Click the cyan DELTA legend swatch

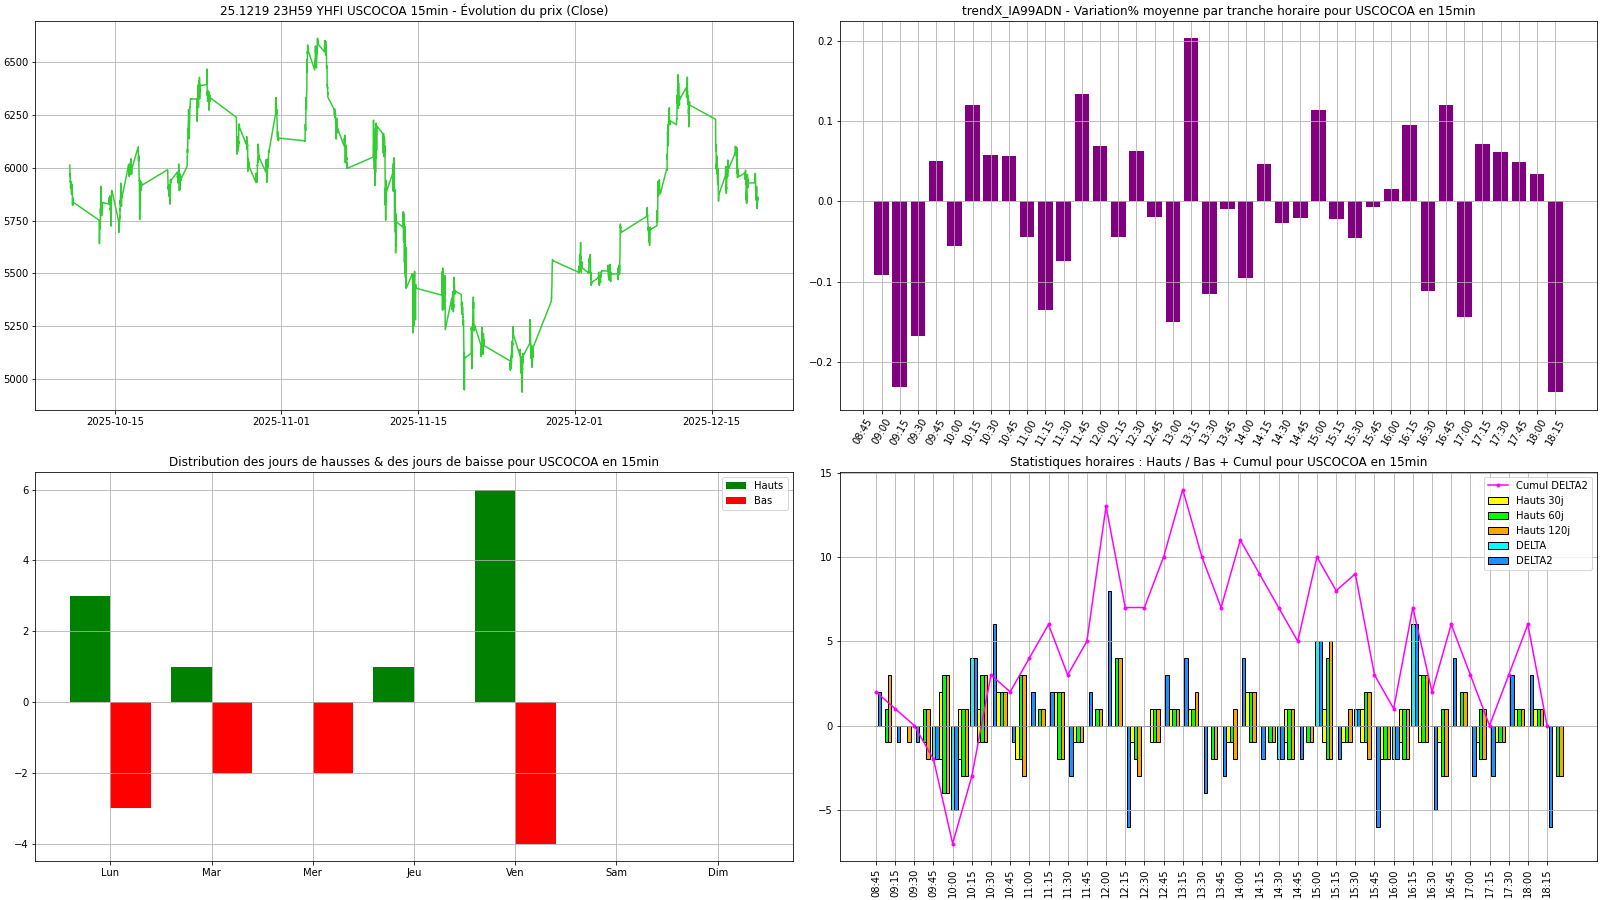(1498, 546)
